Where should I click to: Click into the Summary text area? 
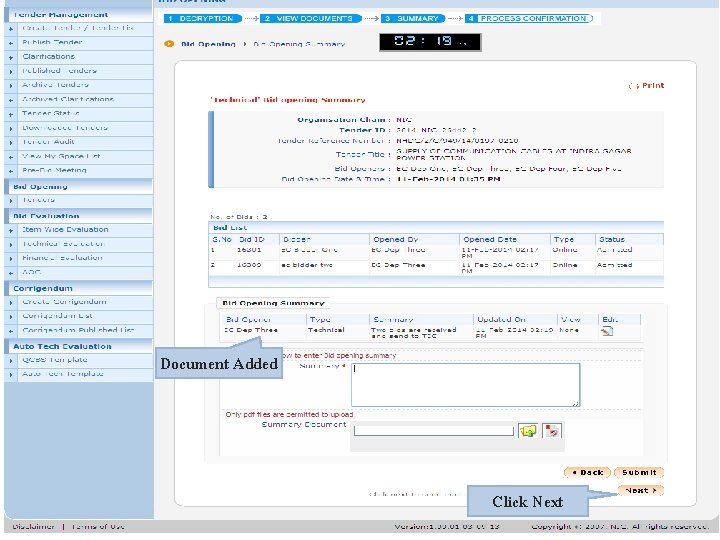466,385
